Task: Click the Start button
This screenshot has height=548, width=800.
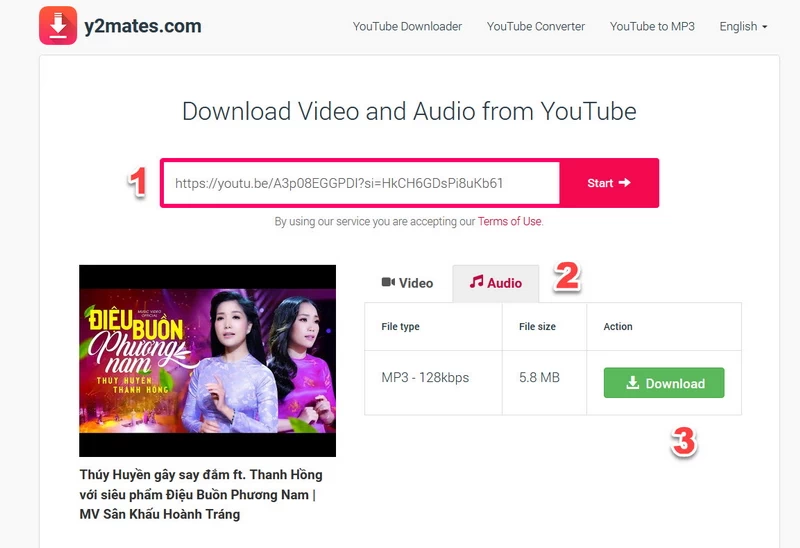Action: pyautogui.click(x=609, y=183)
